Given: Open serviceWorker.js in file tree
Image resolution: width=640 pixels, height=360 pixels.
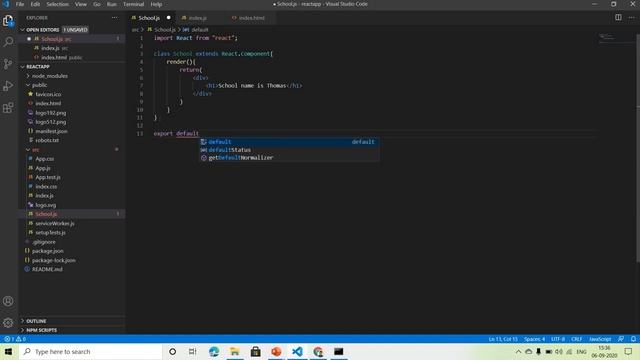Looking at the screenshot, I should pos(55,223).
